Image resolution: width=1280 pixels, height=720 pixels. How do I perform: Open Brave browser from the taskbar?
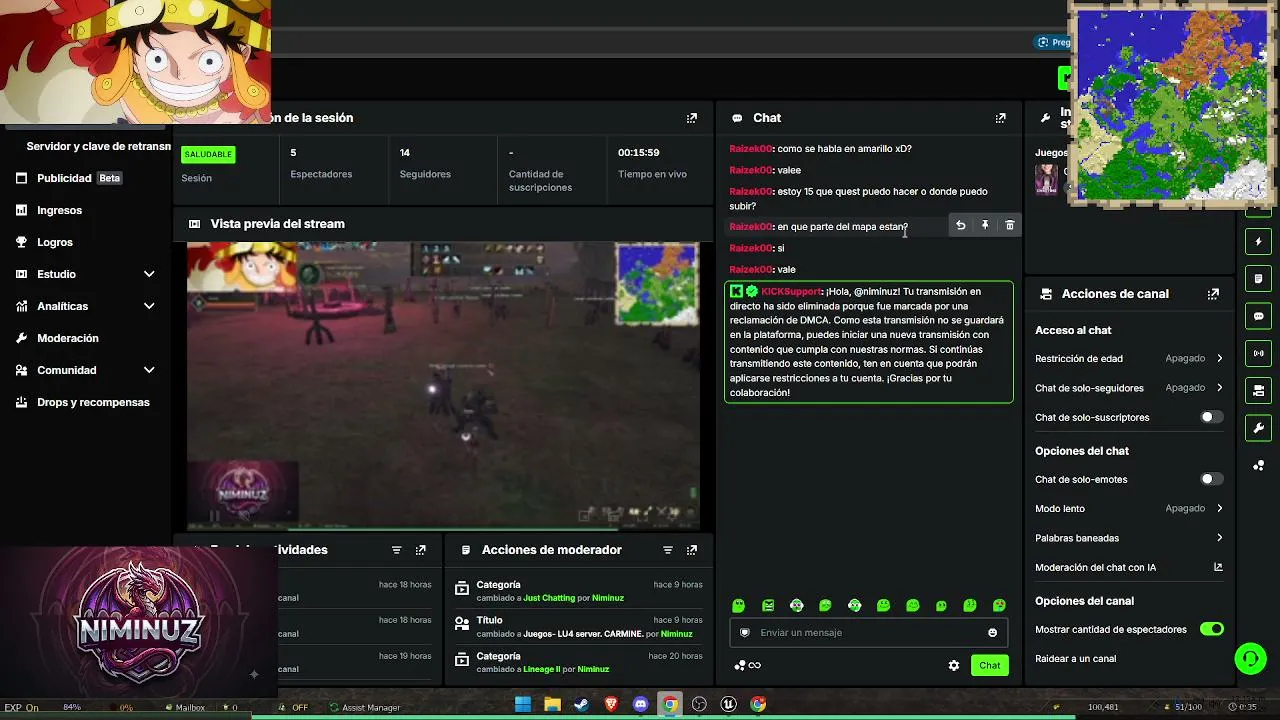click(x=611, y=704)
